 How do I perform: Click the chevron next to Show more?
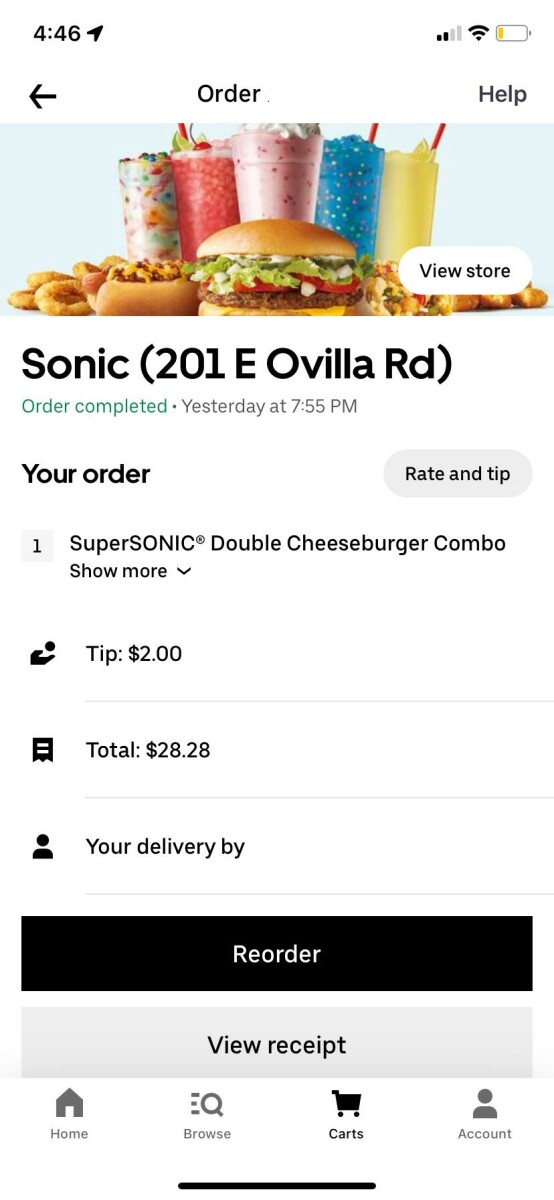pos(183,571)
